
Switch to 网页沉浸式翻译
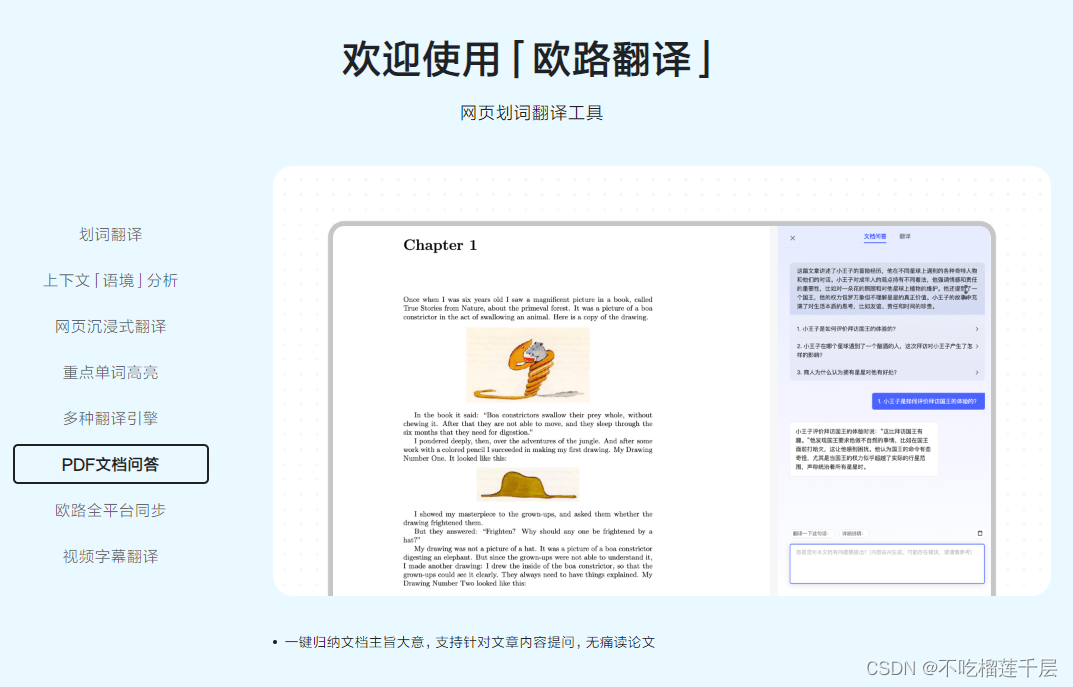(110, 326)
